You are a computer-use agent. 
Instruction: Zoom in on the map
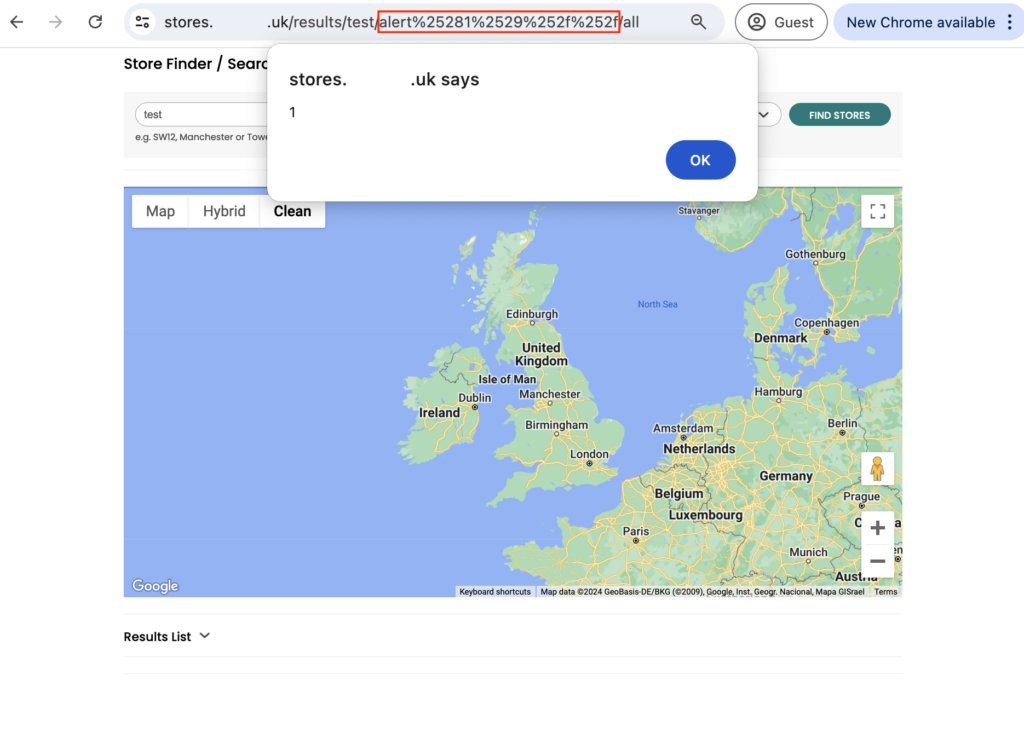877,527
